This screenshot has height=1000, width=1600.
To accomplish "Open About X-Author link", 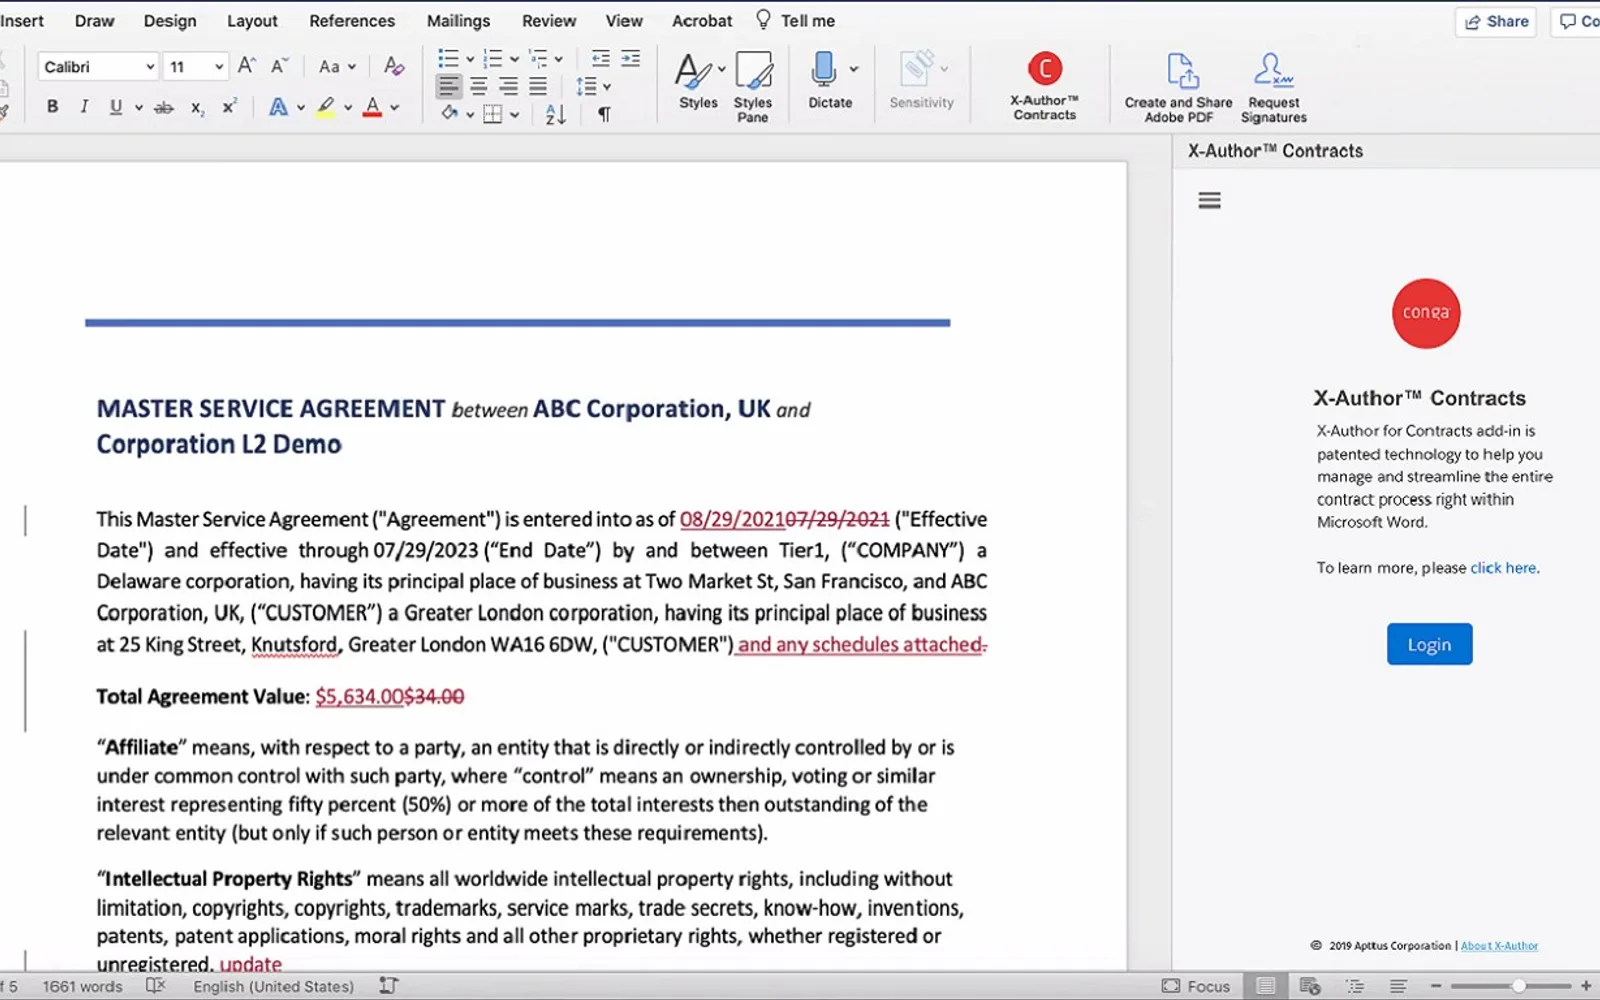I will pyautogui.click(x=1499, y=946).
